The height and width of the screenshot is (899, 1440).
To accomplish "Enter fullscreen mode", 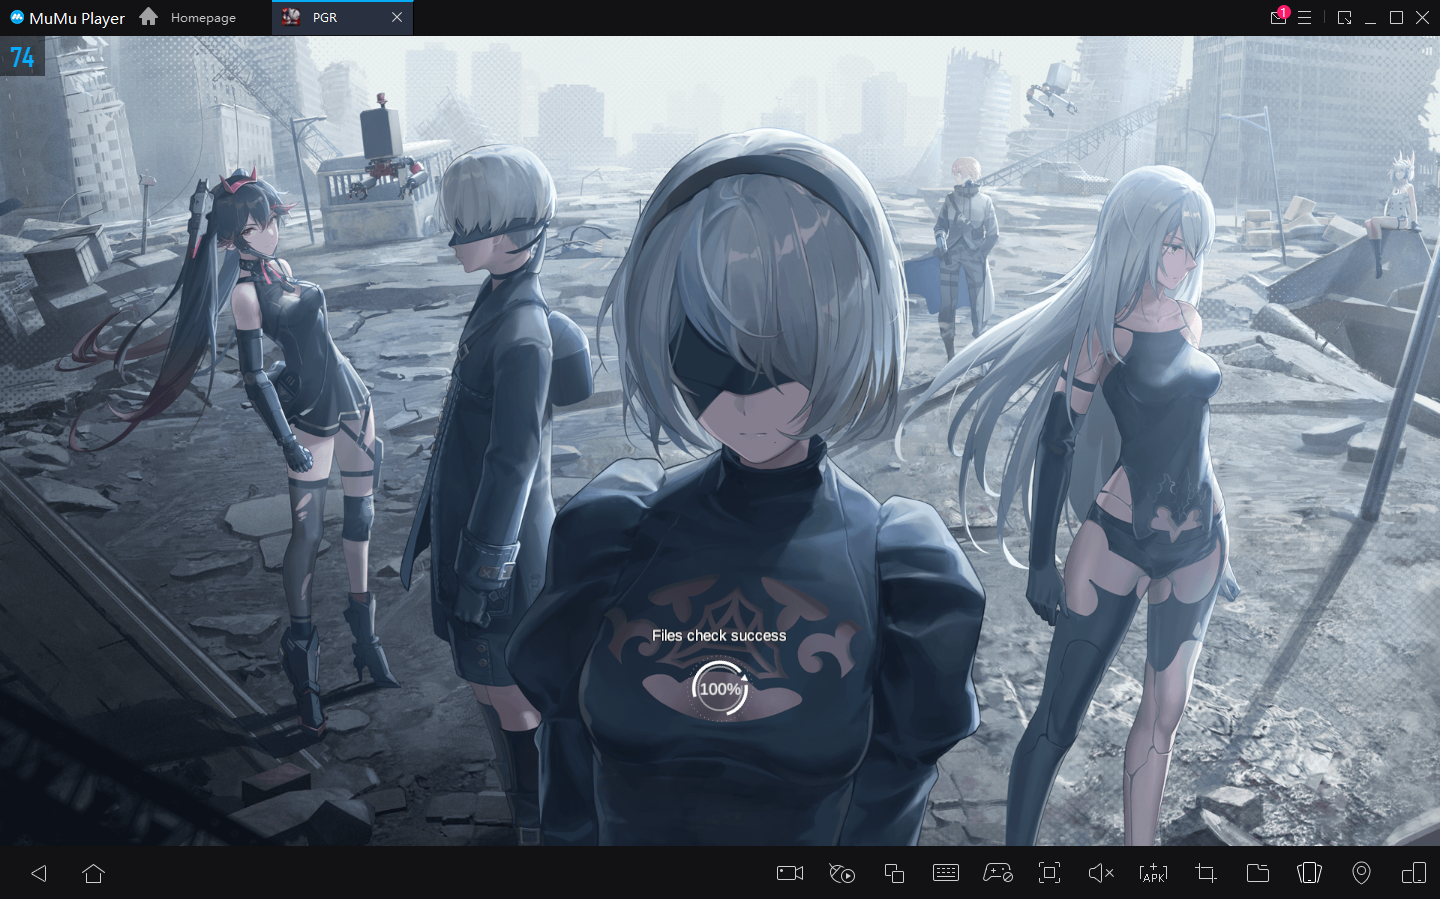I will [1049, 873].
